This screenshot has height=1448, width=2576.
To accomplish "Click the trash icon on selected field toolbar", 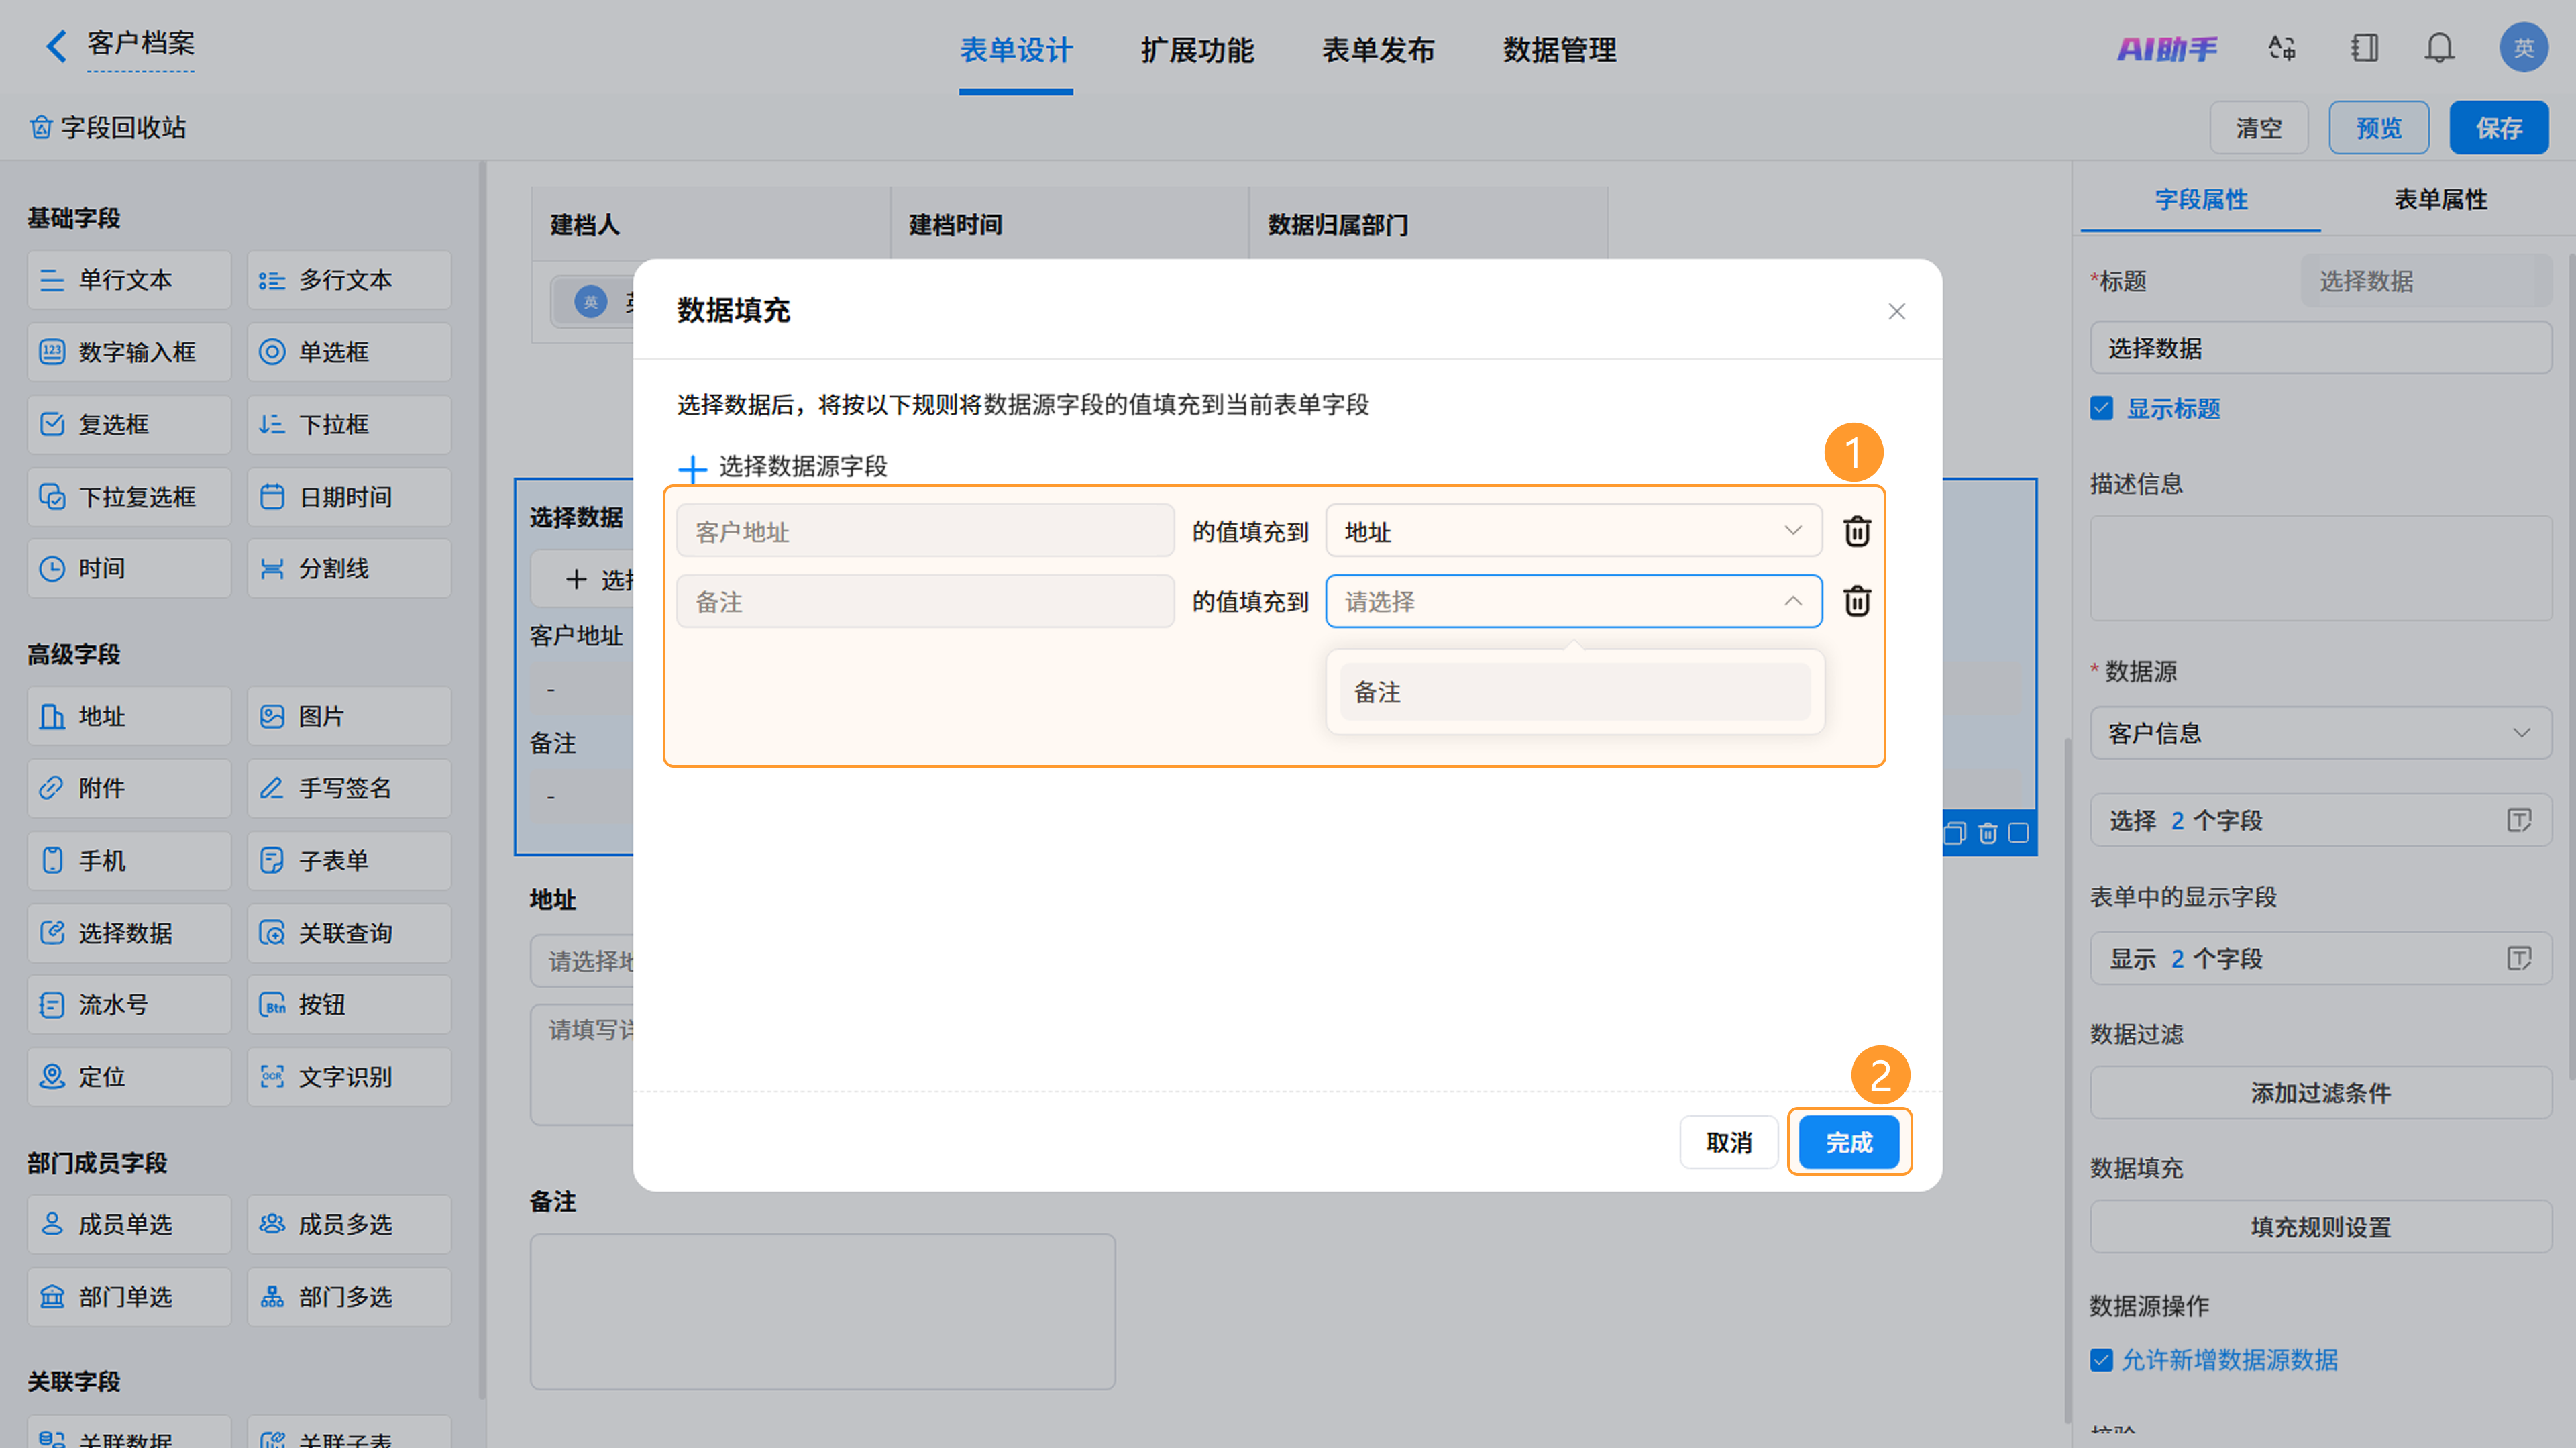I will (x=1988, y=833).
